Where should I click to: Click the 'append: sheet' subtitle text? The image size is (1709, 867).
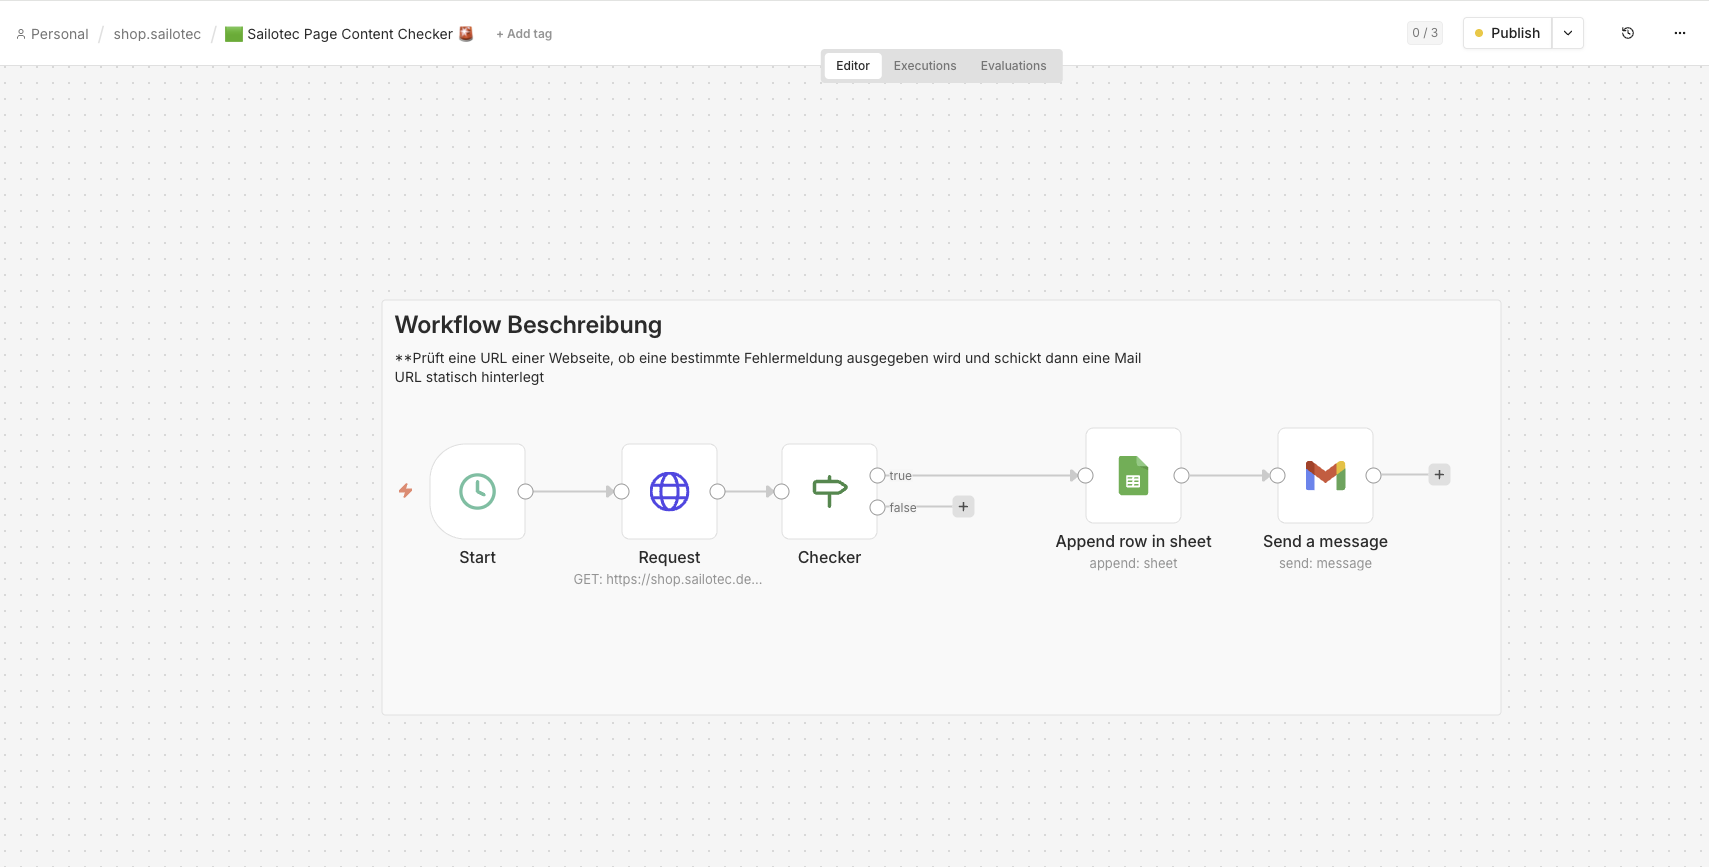click(1133, 563)
